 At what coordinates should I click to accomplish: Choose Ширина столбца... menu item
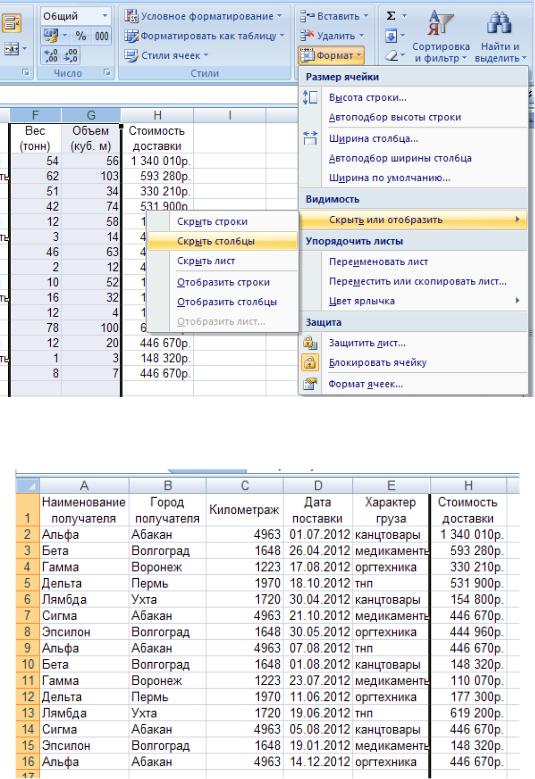(413, 139)
